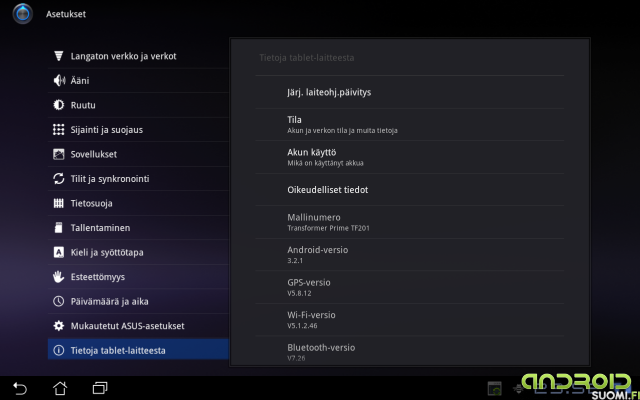This screenshot has height=400, width=640.
Task: Select Tilit ja synkronointi
Action: 138,178
